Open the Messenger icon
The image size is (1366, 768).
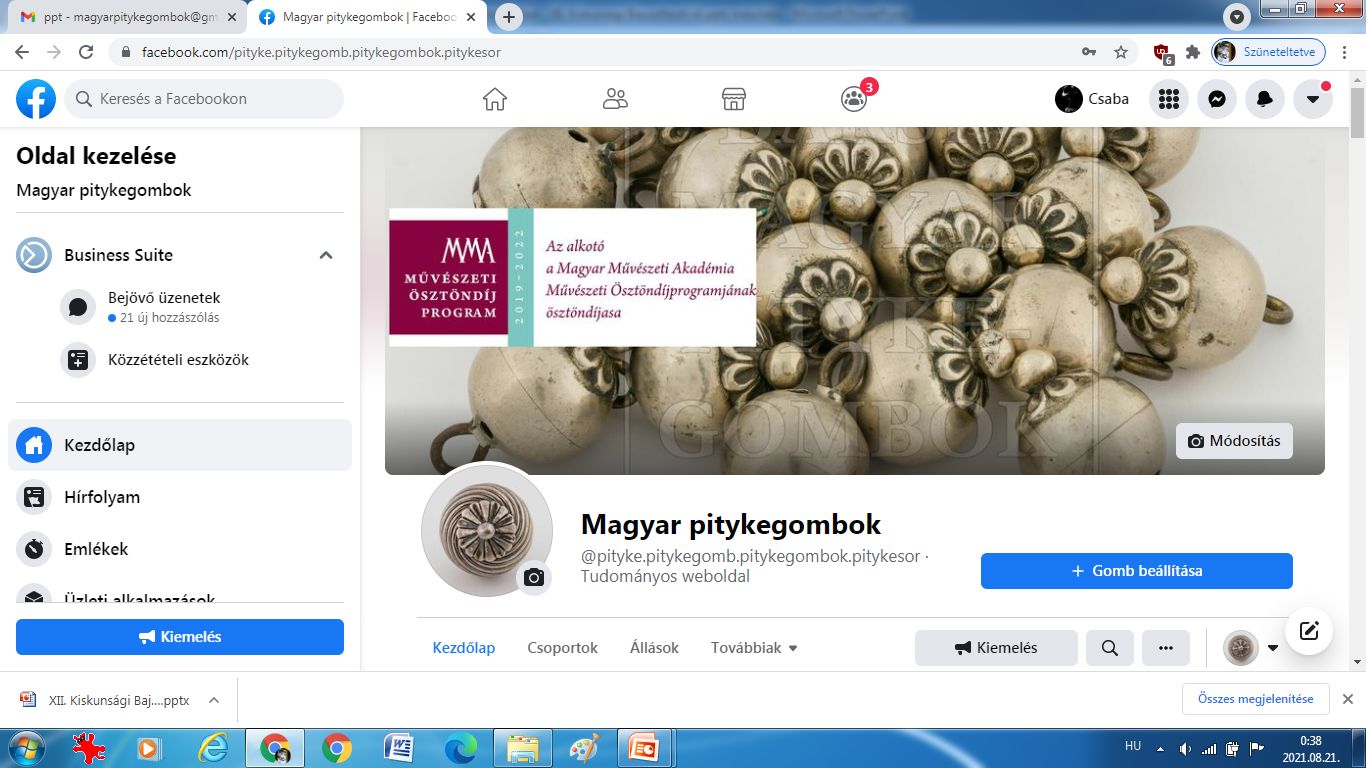[x=1217, y=99]
